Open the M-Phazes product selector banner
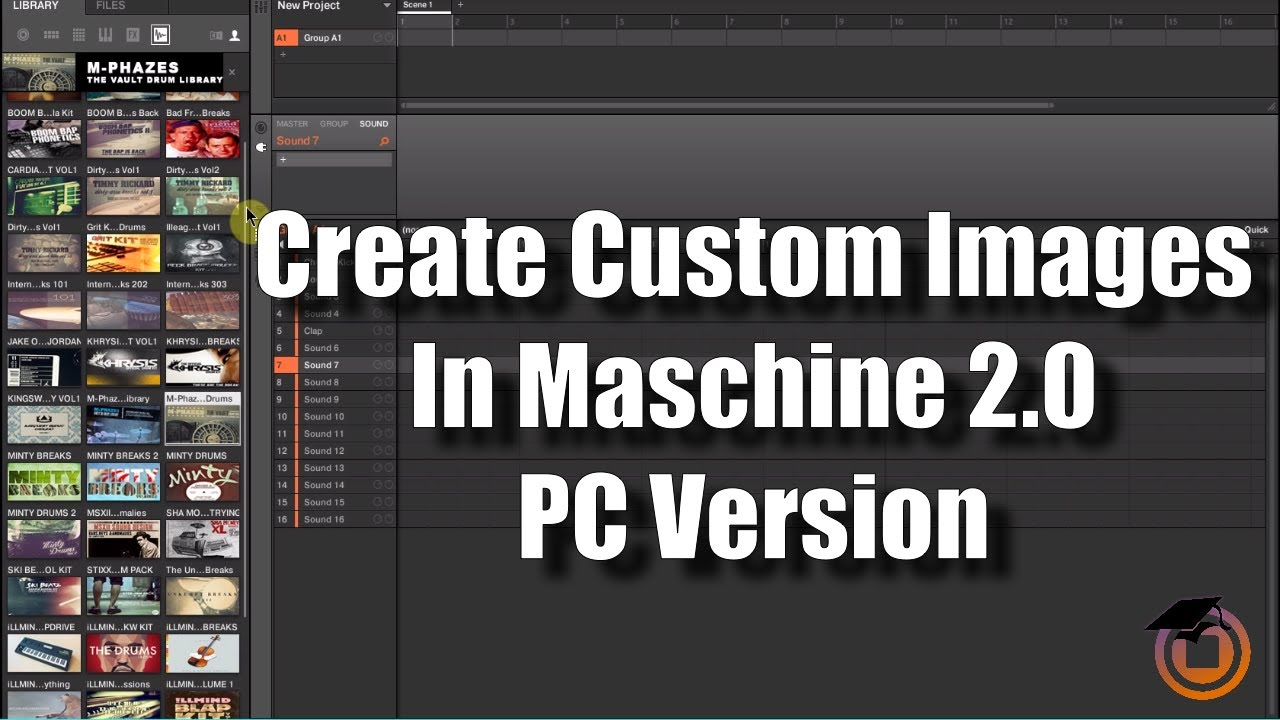Screen dimensions: 1280x720 click(113, 72)
